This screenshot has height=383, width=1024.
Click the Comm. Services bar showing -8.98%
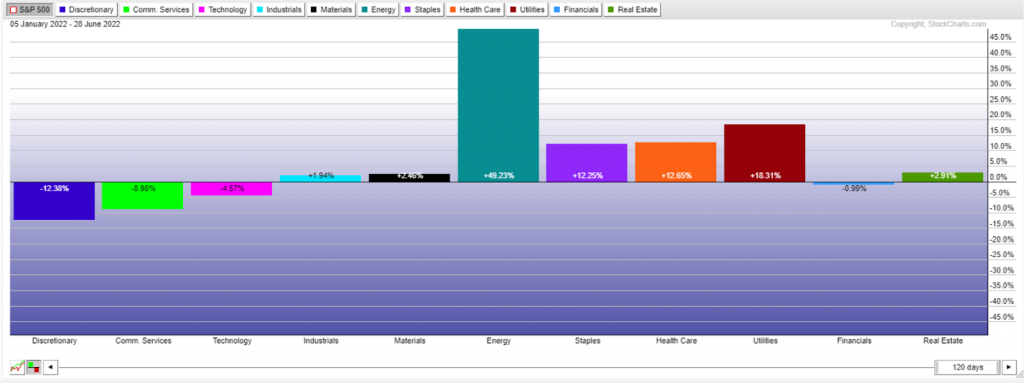click(143, 195)
